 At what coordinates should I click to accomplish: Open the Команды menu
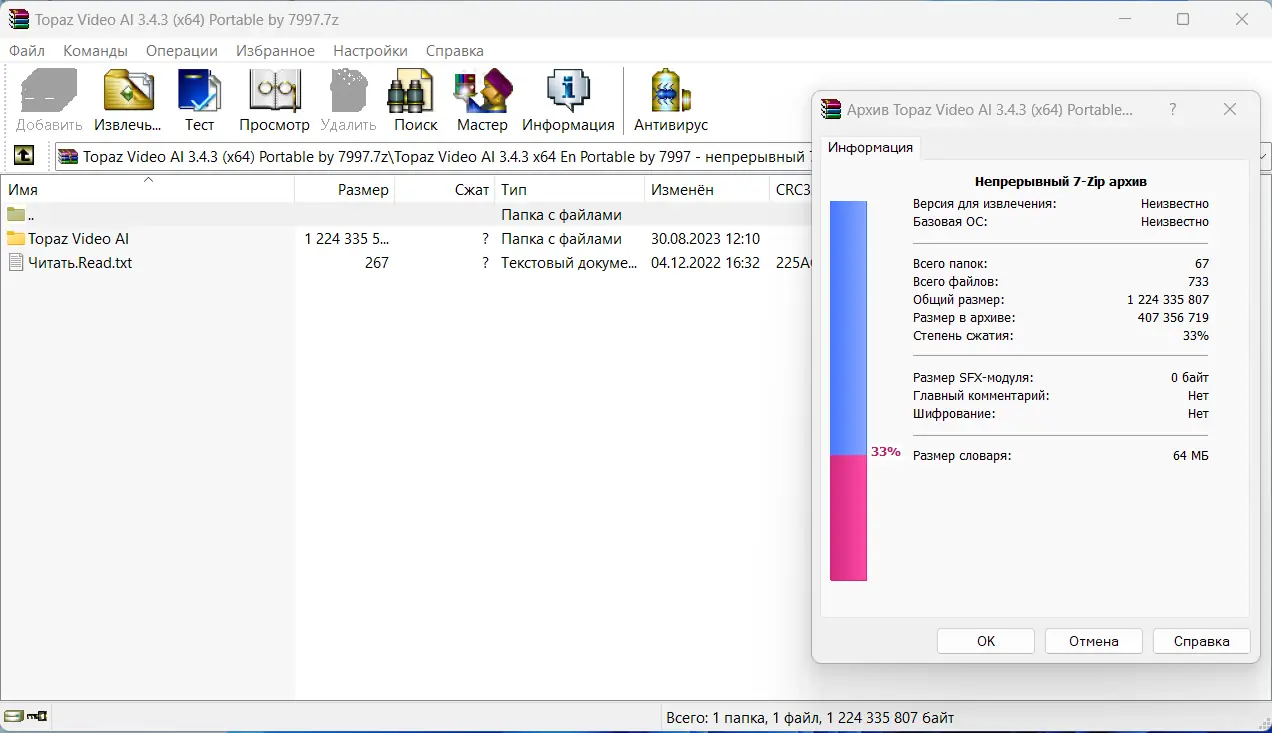[95, 50]
